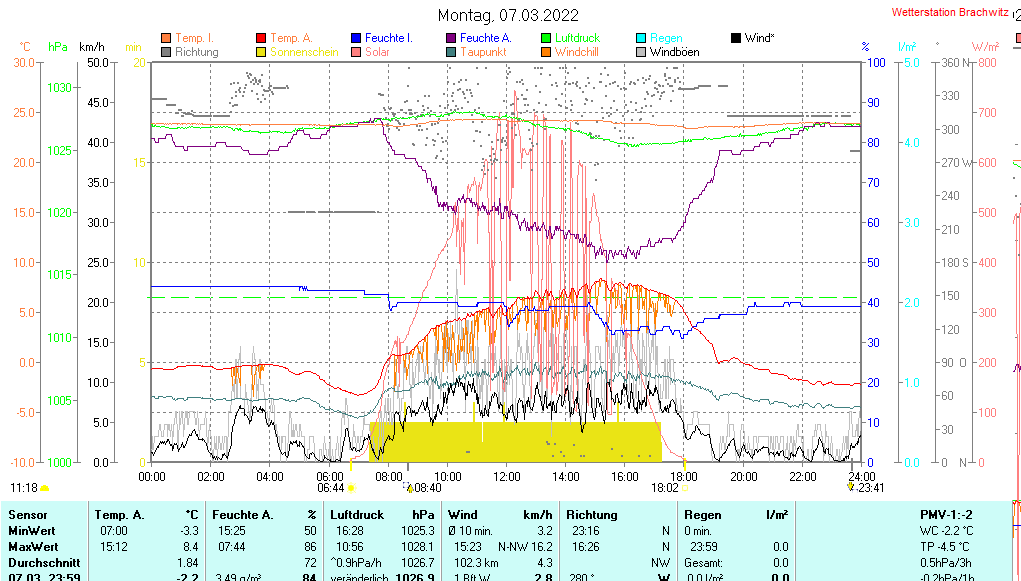The width and height of the screenshot is (1021, 581).
Task: Click the Luftdruck column header in table
Action: 360,514
